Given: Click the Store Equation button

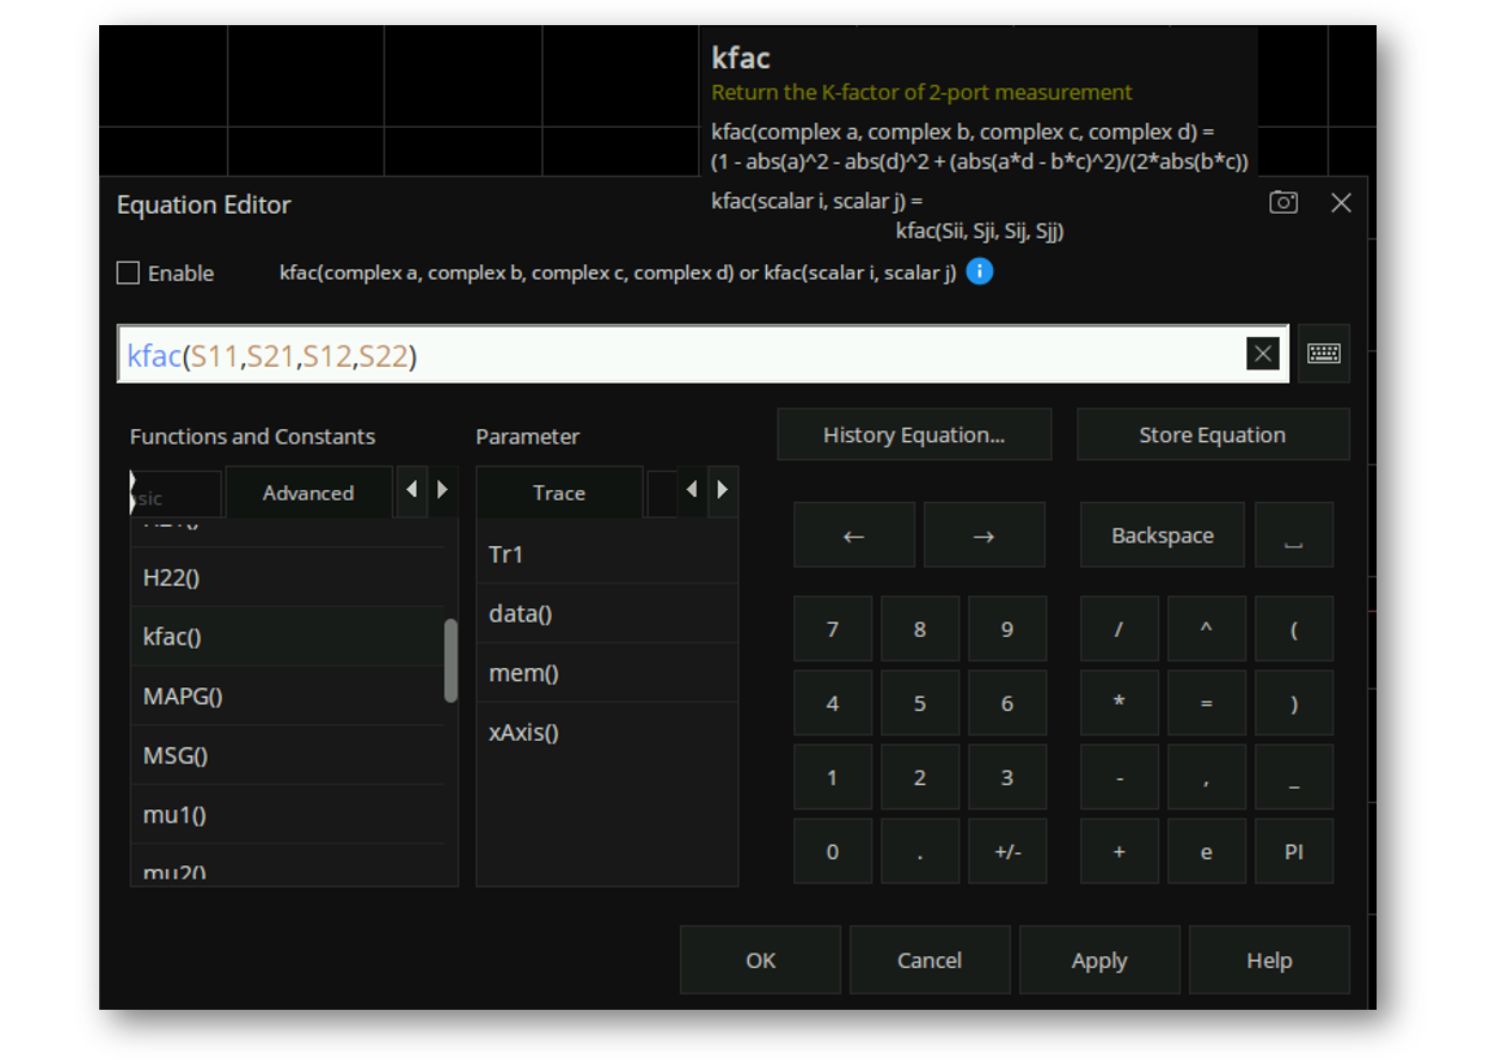Looking at the screenshot, I should [1212, 435].
